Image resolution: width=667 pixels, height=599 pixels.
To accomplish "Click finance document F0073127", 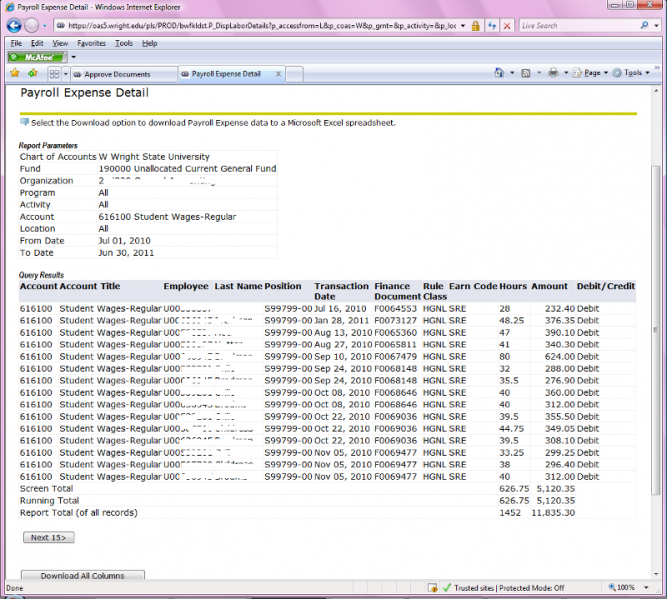I will point(395,320).
